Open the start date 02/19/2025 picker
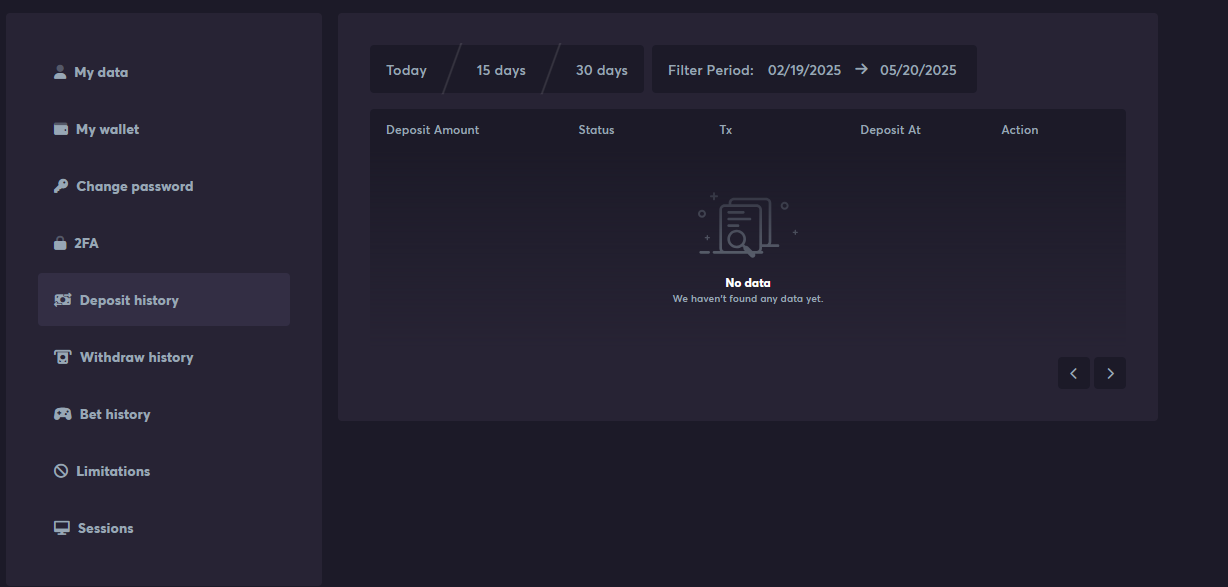 (804, 70)
